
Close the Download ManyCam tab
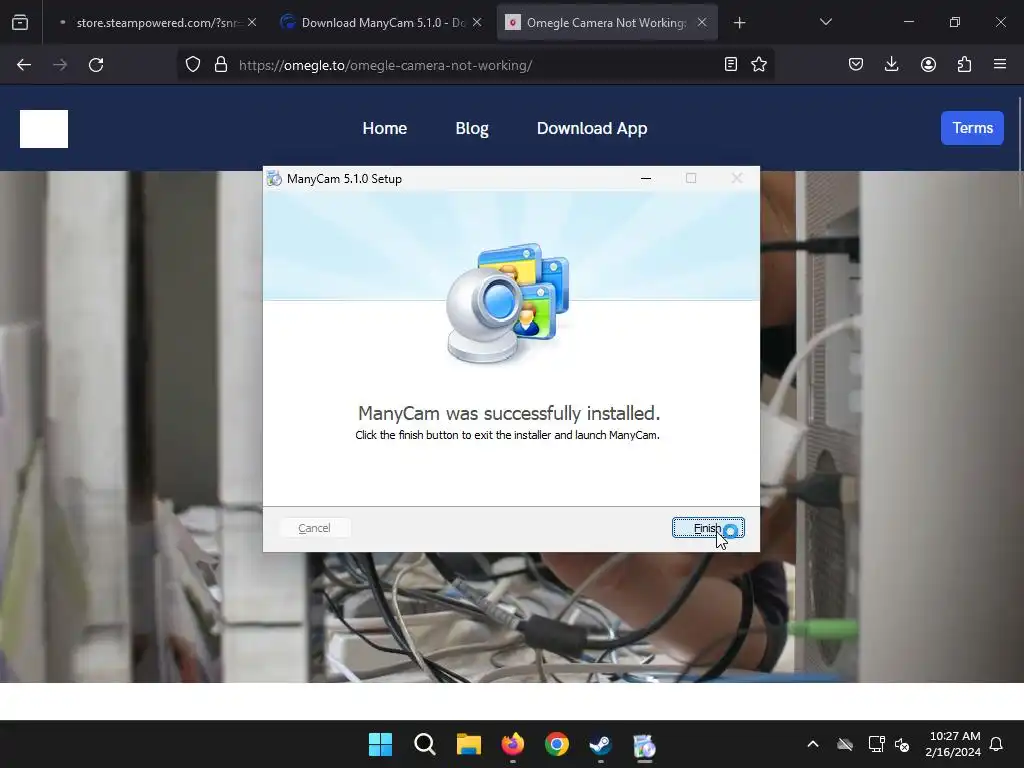(477, 22)
